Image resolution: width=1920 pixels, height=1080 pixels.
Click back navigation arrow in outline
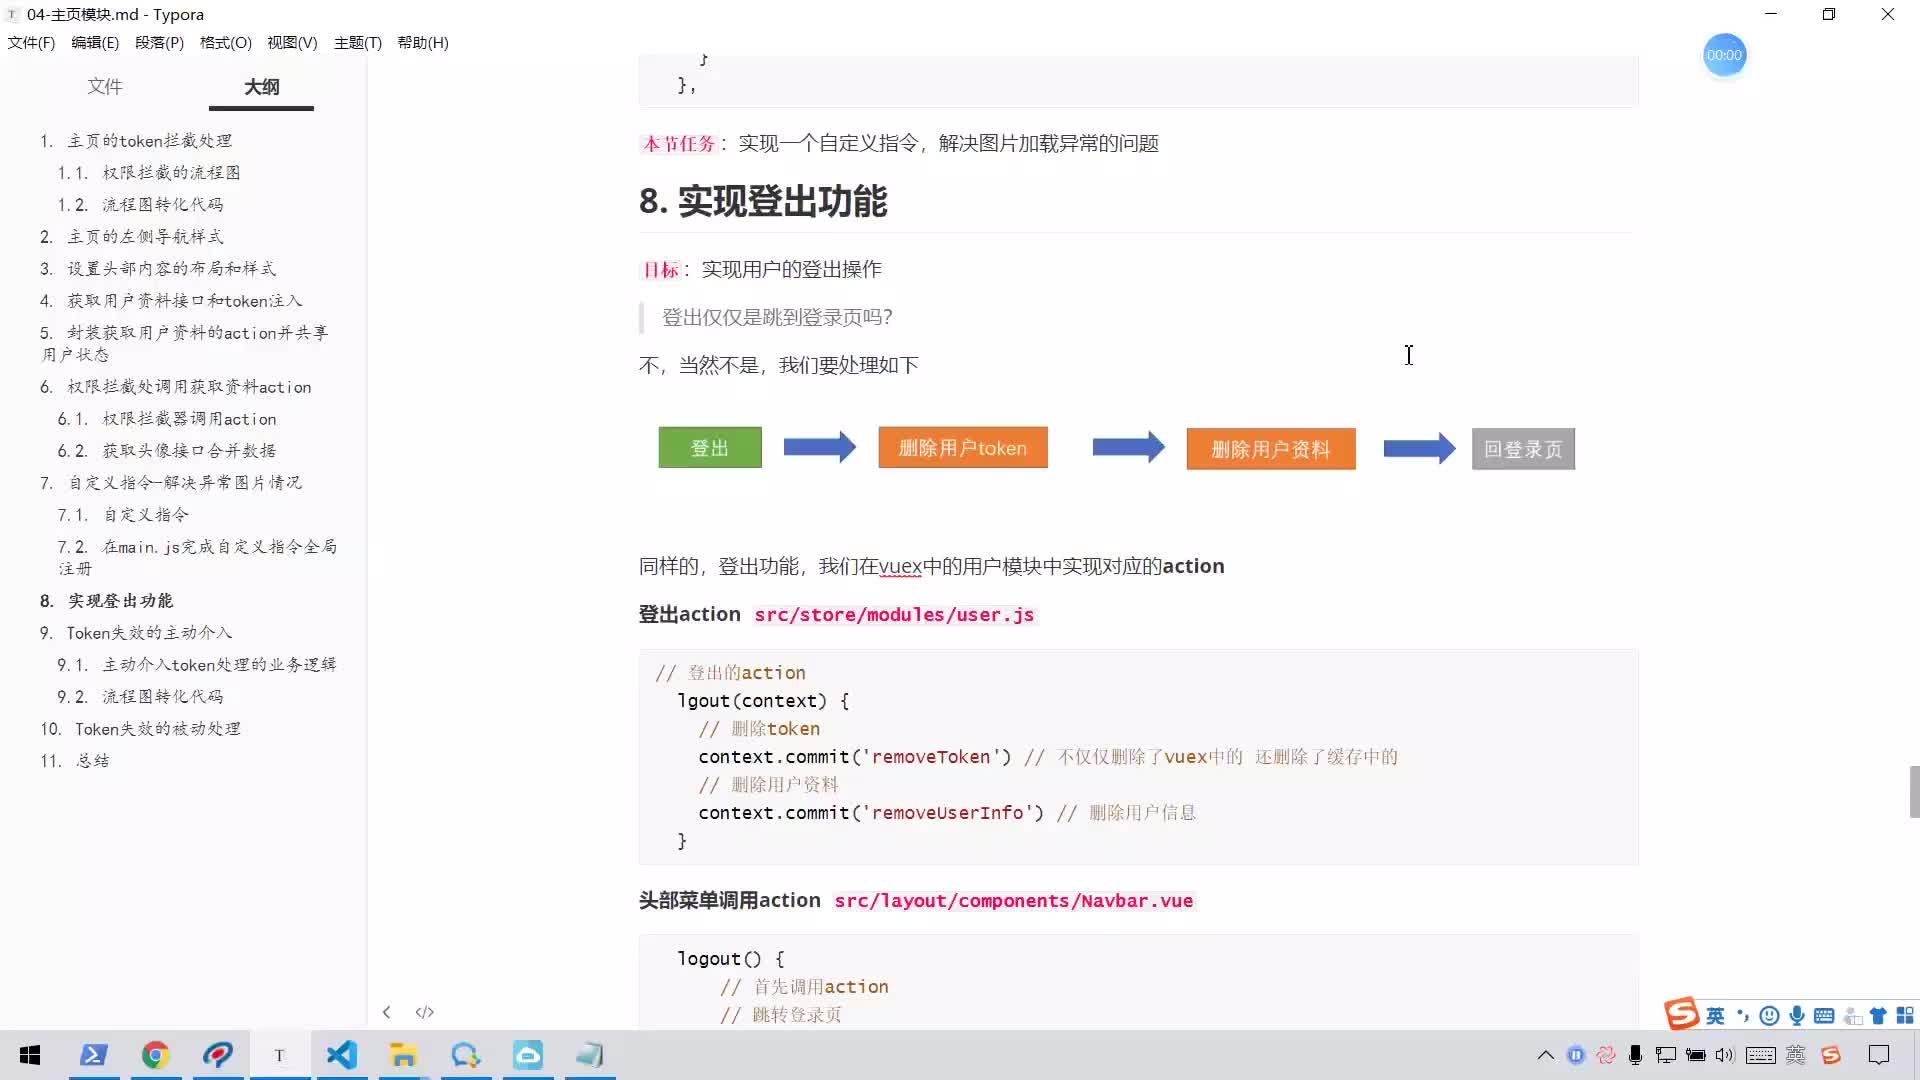tap(386, 1011)
